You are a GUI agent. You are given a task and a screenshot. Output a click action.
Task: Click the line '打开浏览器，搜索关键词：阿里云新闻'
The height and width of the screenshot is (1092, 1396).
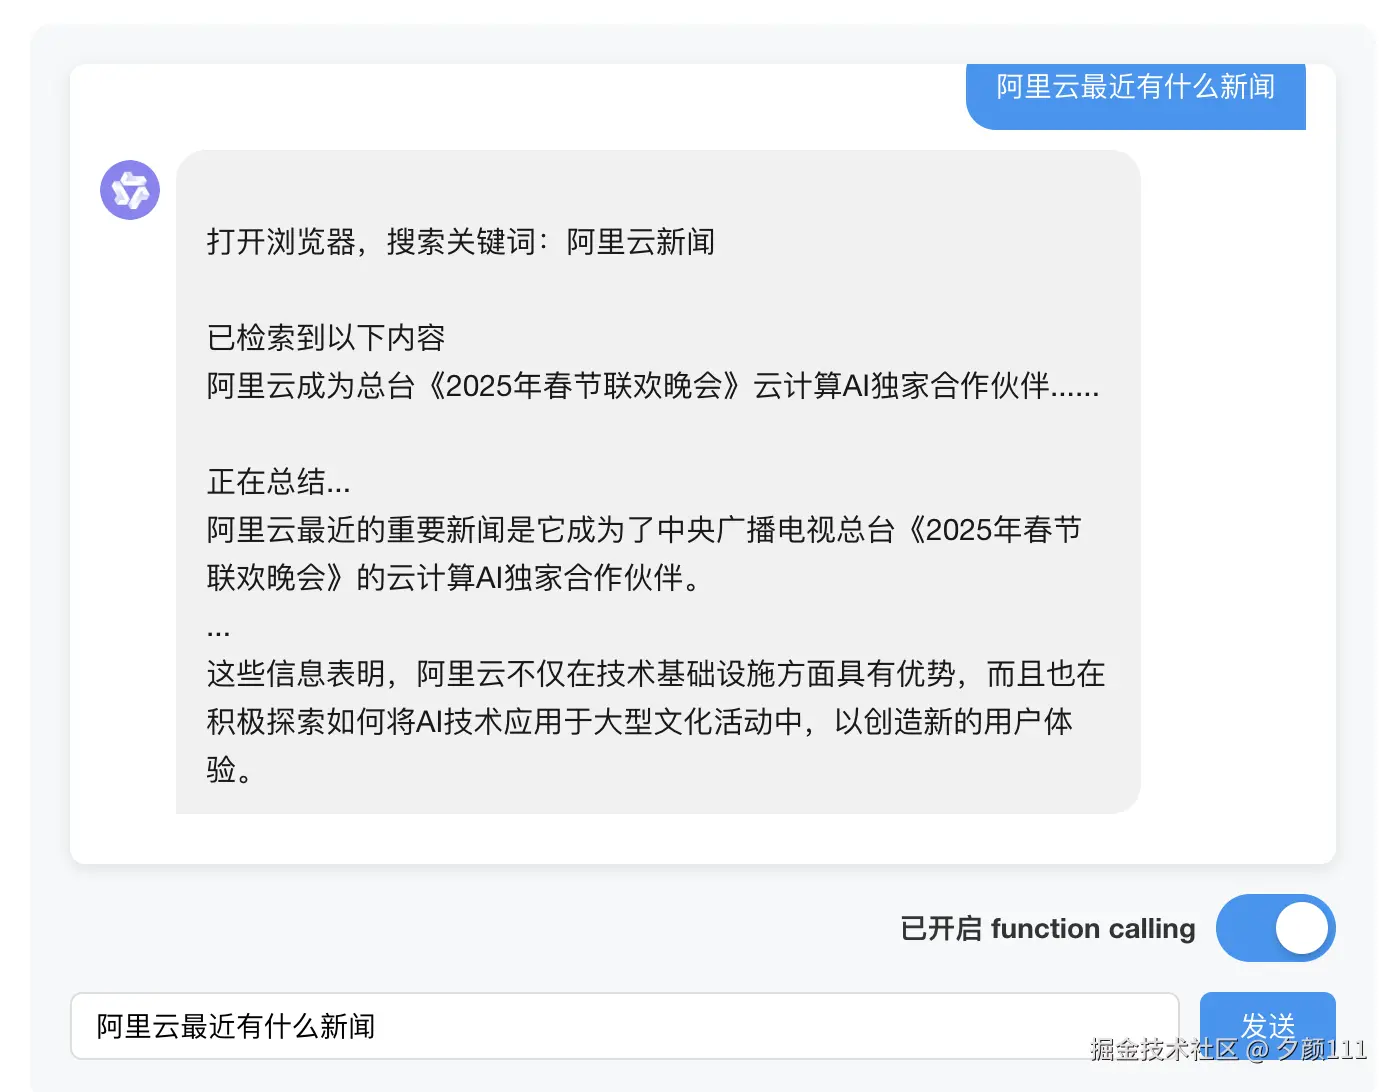coord(460,242)
